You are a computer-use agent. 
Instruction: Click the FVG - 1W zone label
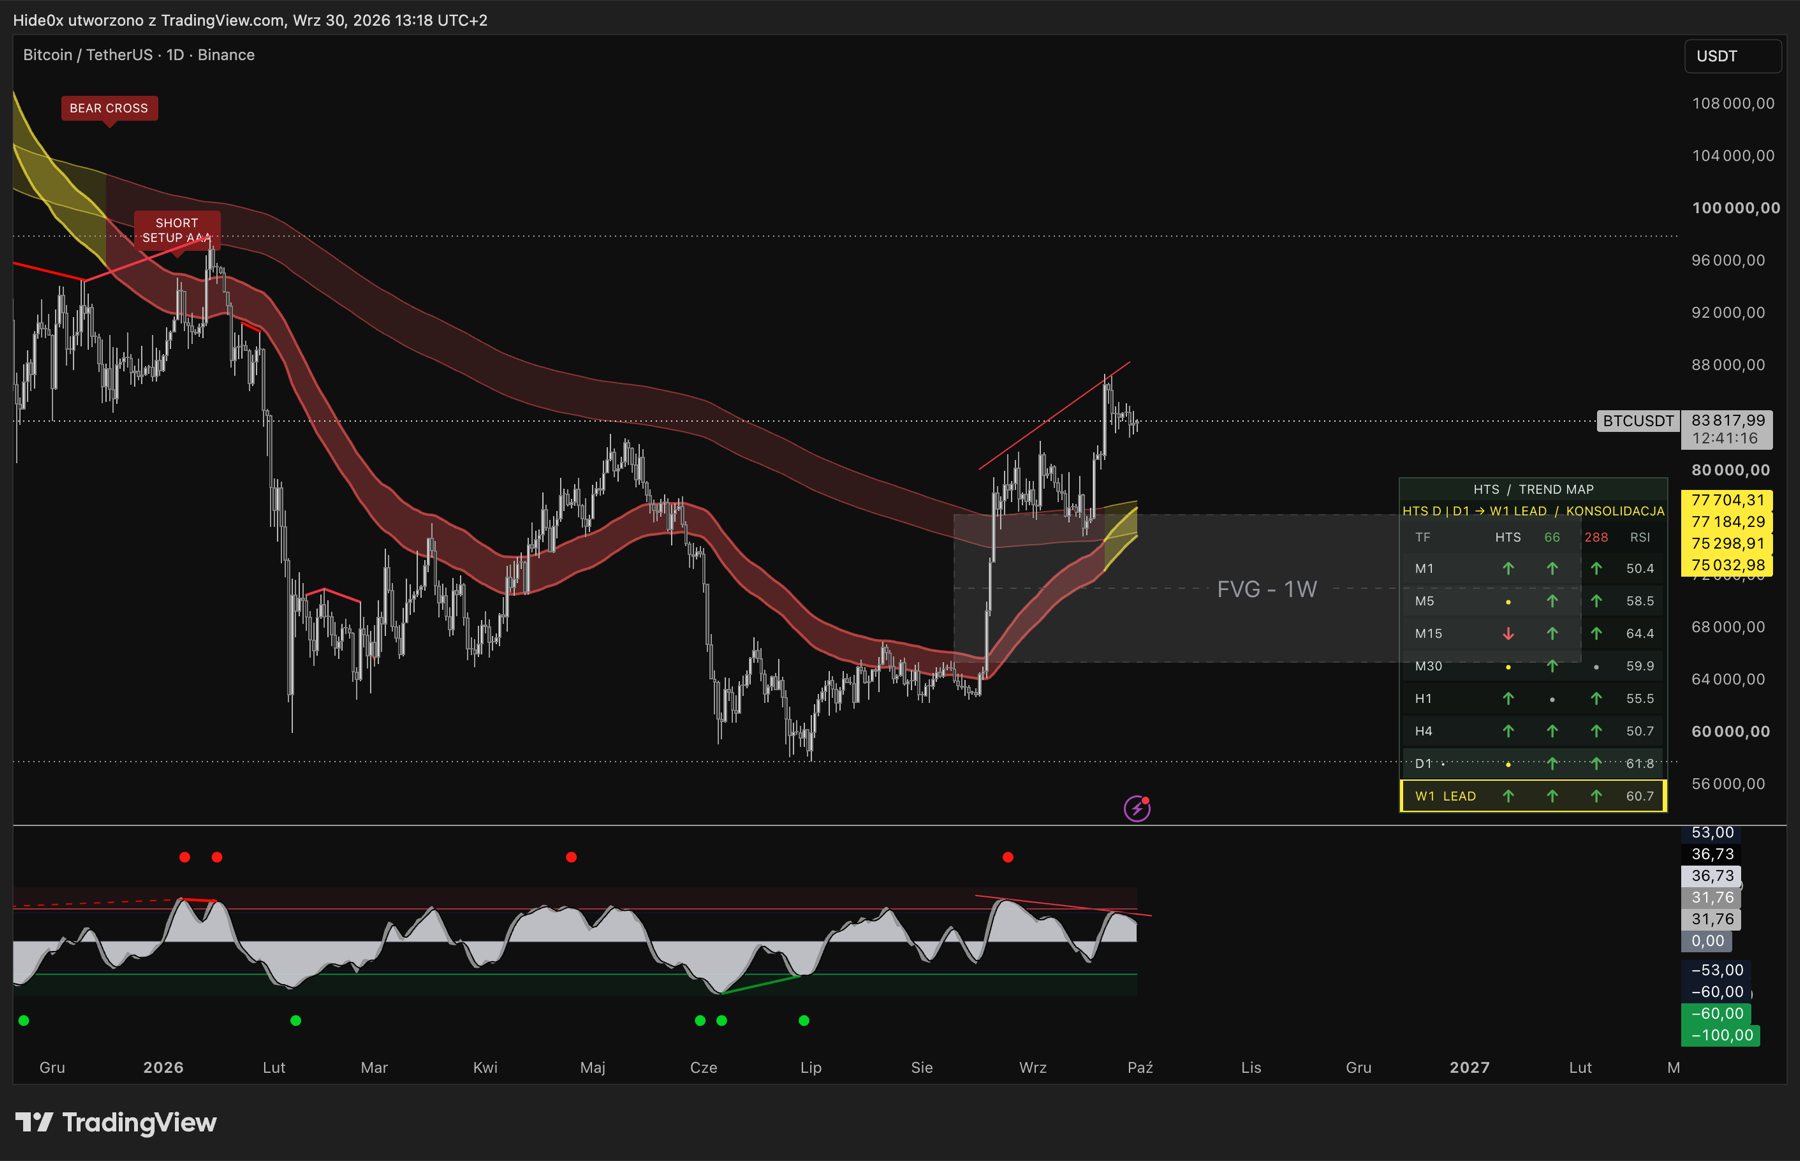tap(1267, 589)
